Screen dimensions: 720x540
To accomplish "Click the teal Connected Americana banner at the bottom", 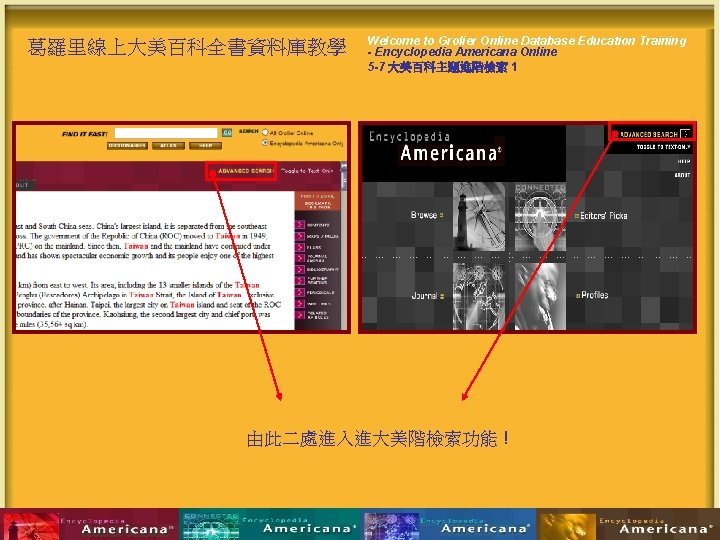I will pos(270,524).
